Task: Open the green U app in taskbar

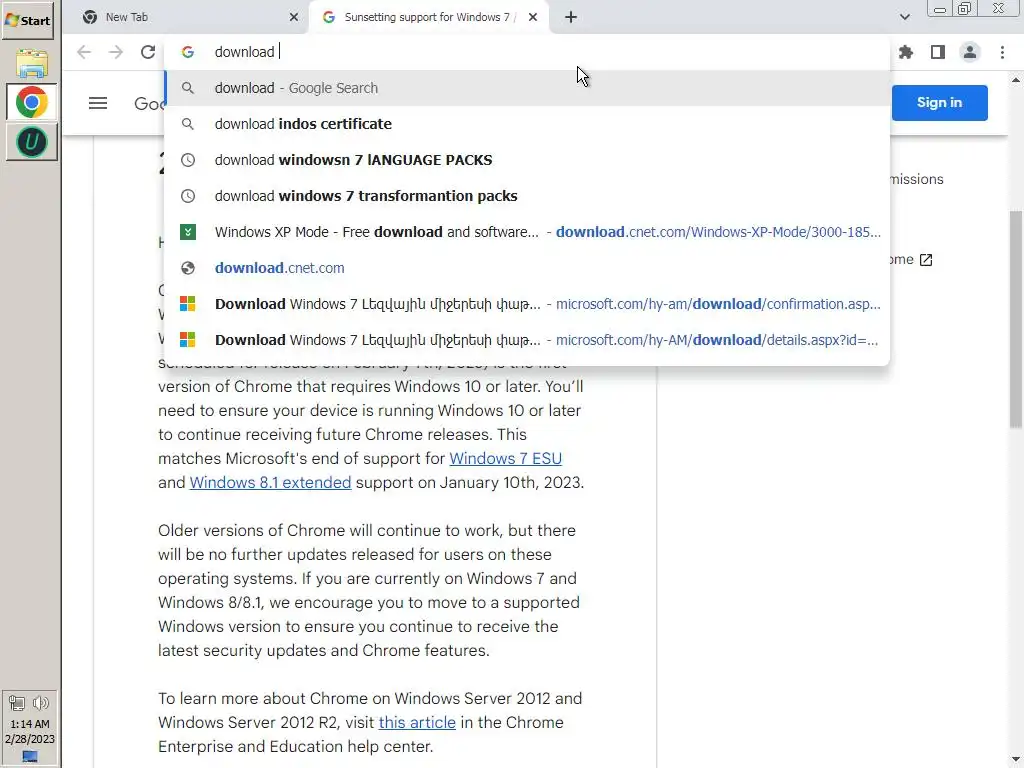Action: click(x=31, y=142)
